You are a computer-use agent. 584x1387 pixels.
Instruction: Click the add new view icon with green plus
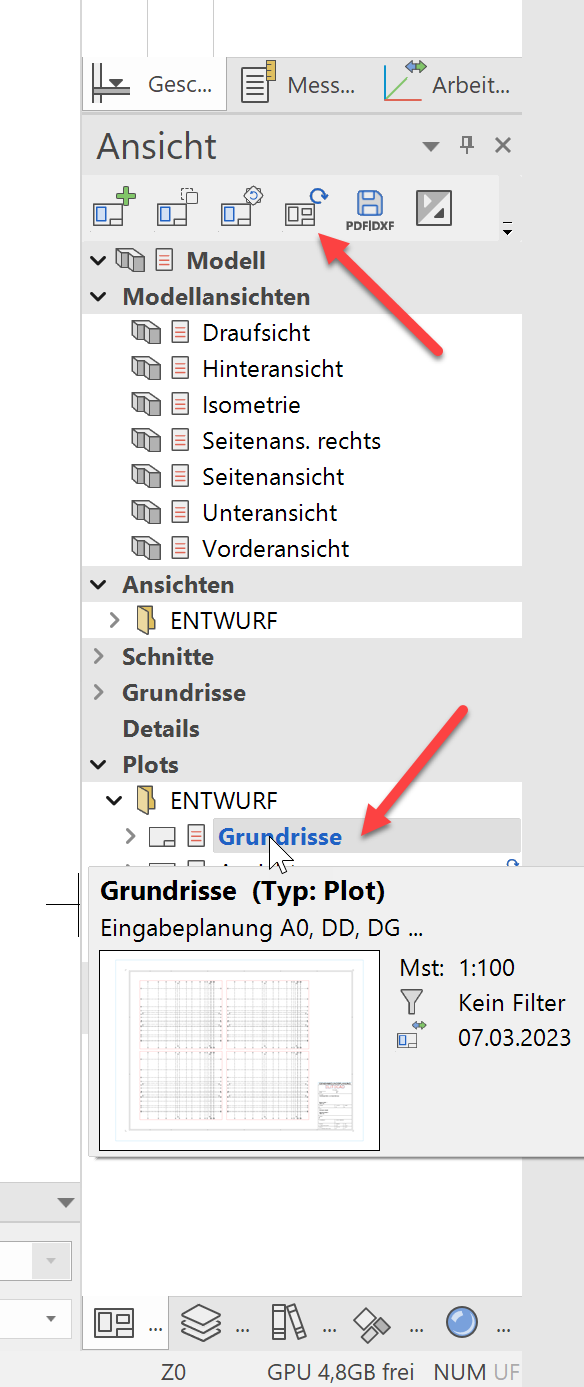114,207
